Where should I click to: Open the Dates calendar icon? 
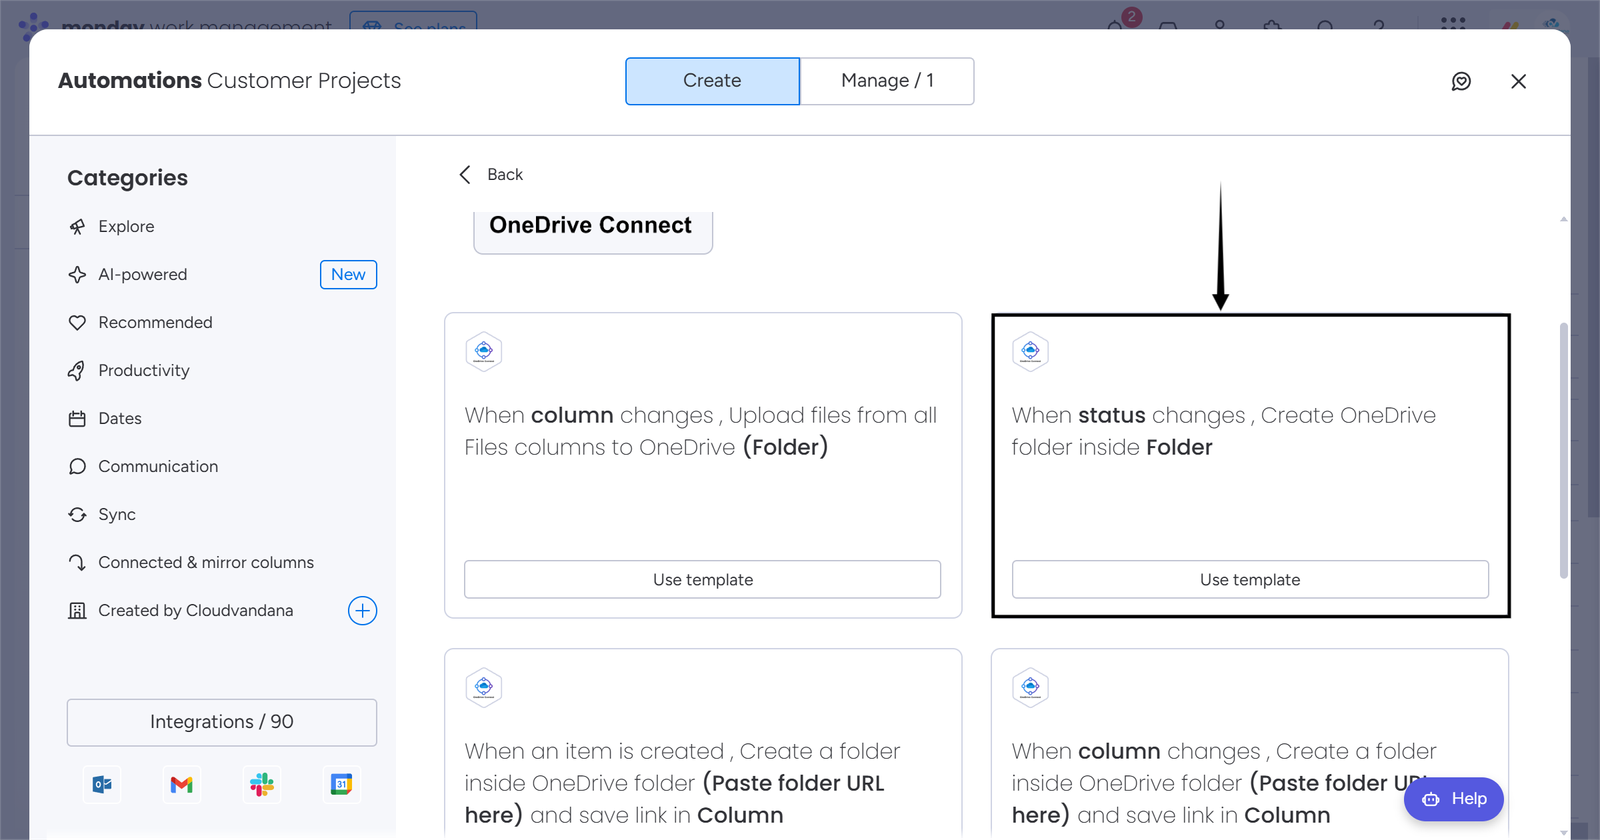[77, 419]
